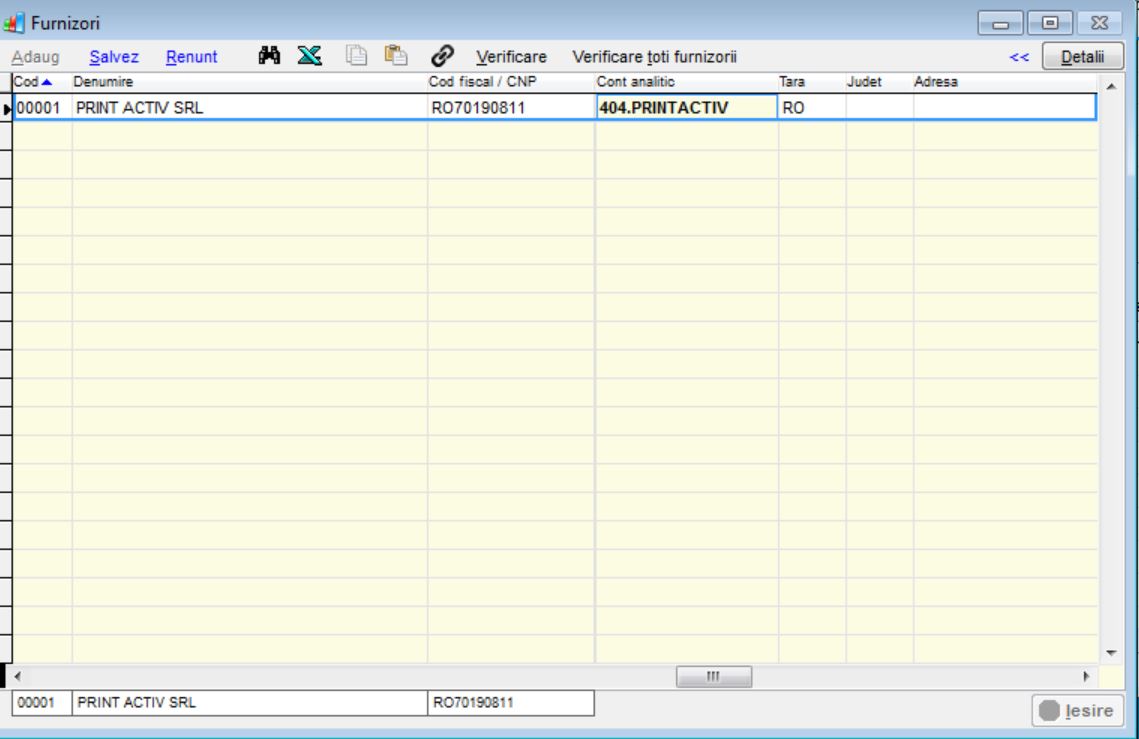
Task: Close the Furnizori window
Action: click(1100, 23)
